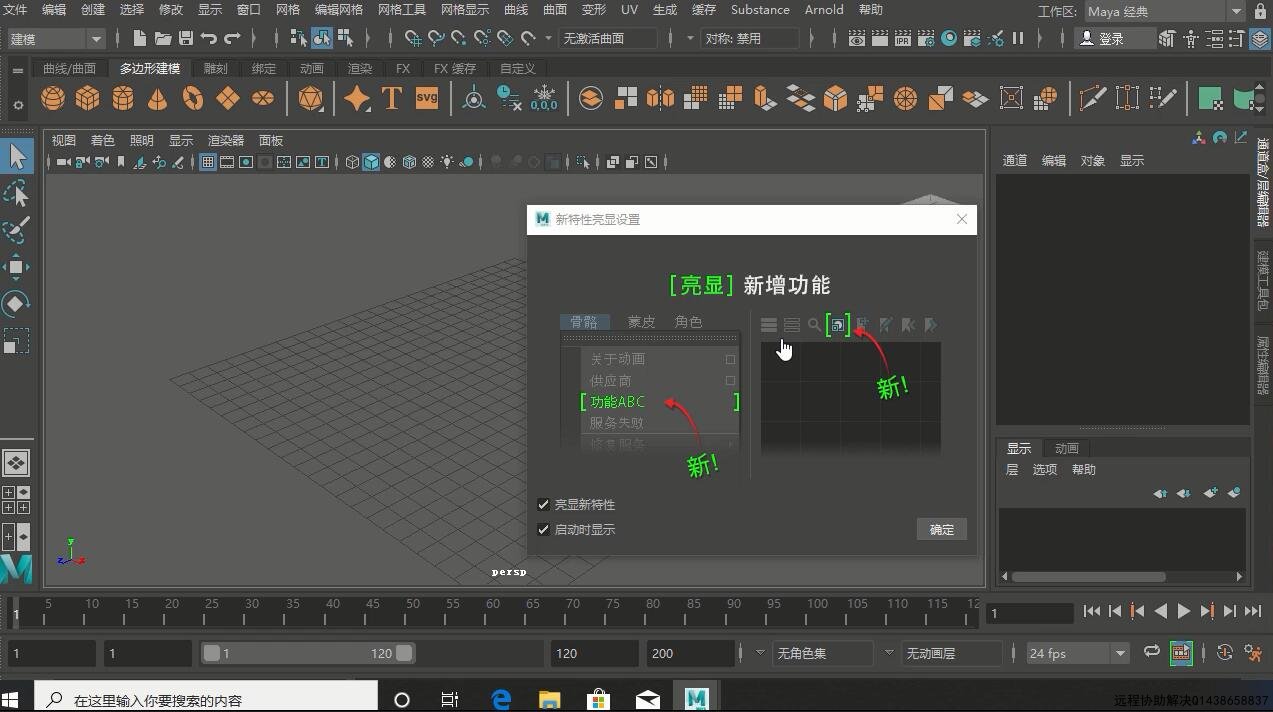This screenshot has width=1273, height=712.
Task: Open the Hypershade sphere icon
Action: [949, 38]
